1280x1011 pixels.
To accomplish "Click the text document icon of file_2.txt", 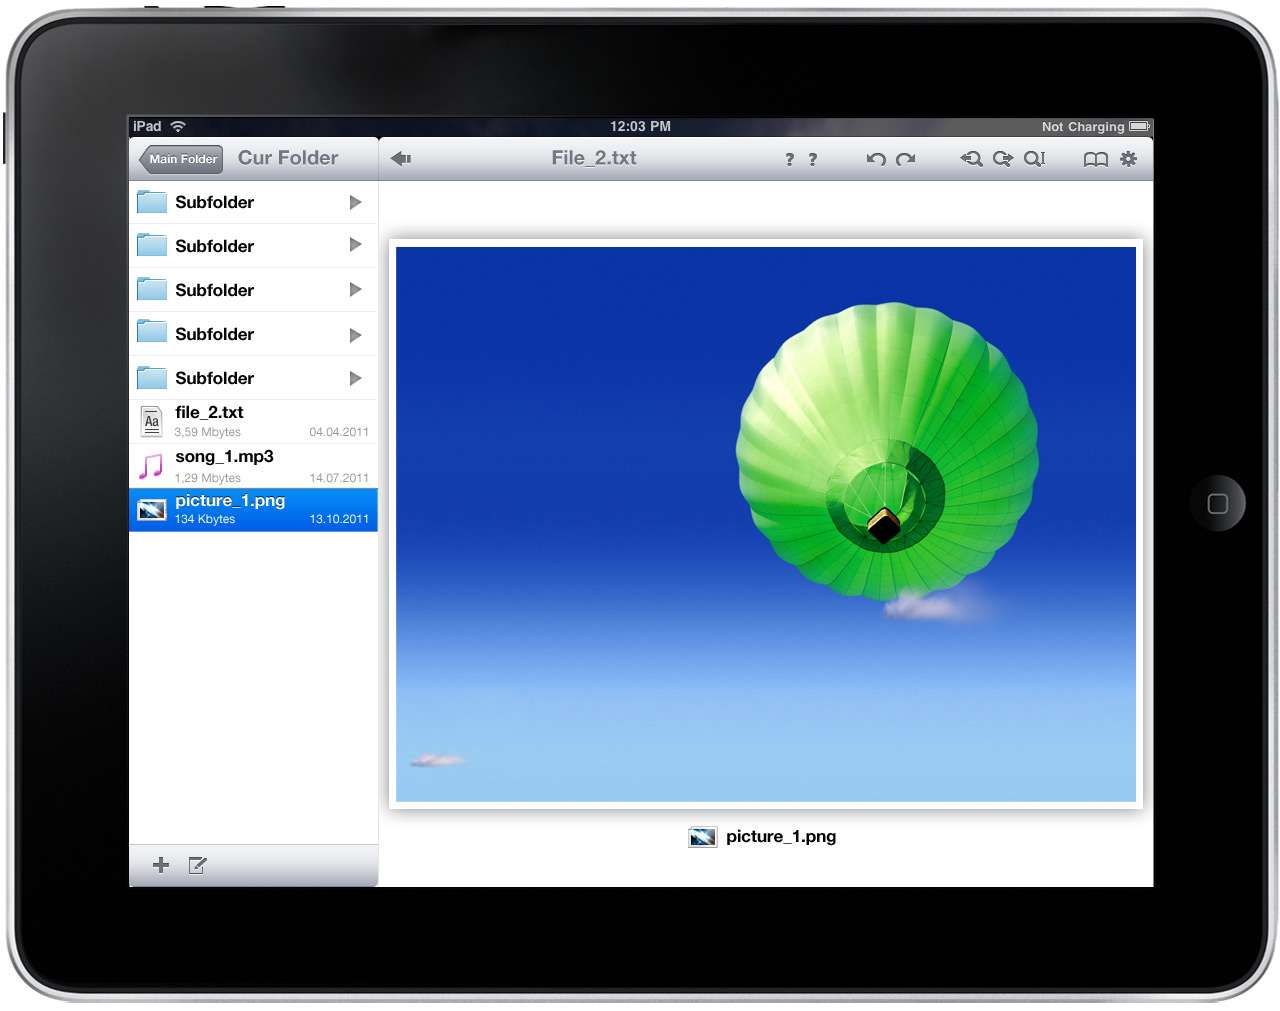I will (x=152, y=422).
